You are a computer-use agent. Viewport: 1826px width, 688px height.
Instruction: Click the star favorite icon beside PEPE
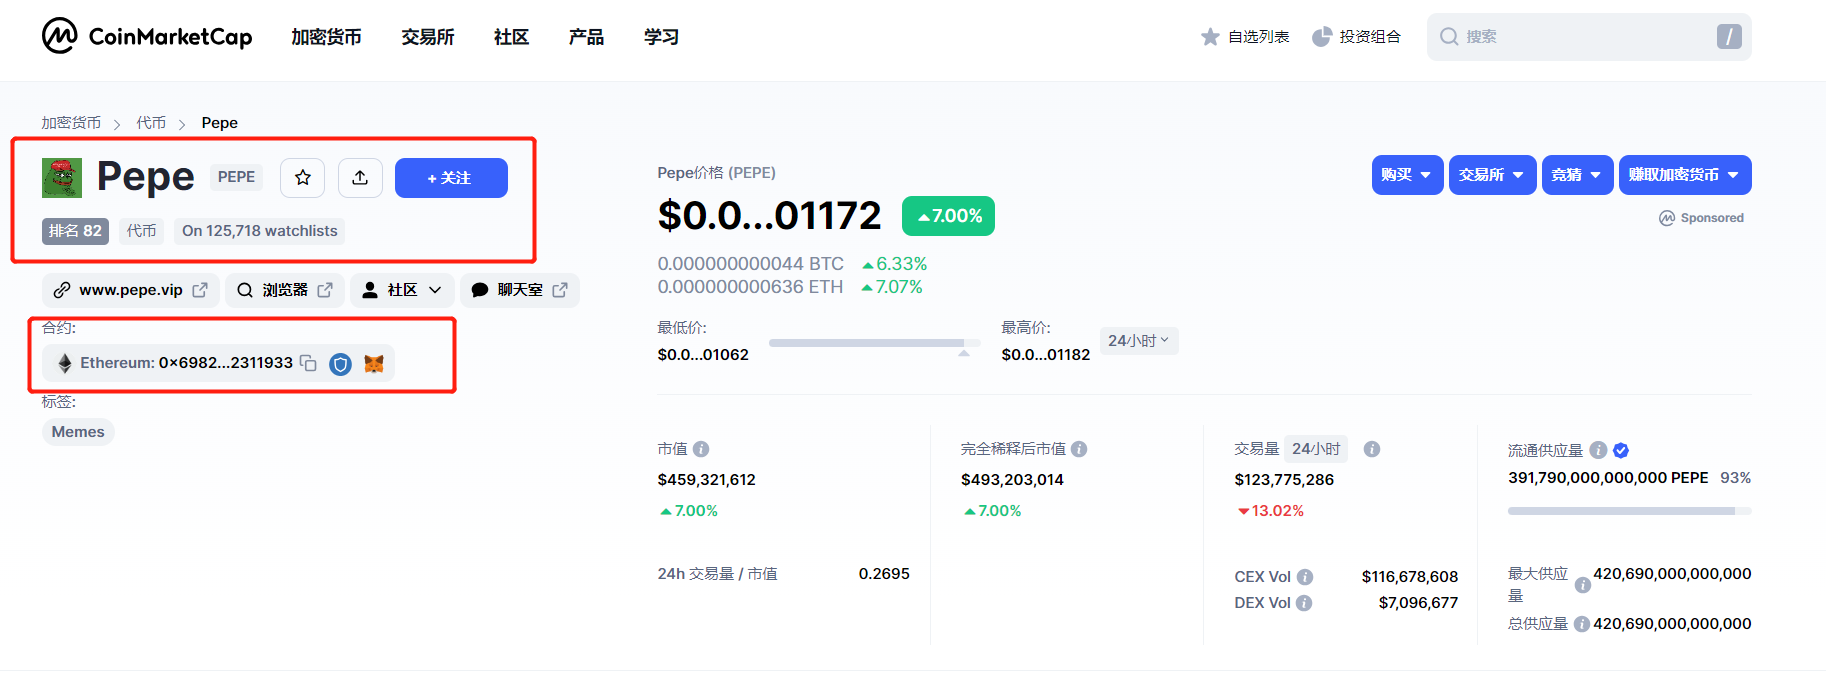(x=303, y=178)
